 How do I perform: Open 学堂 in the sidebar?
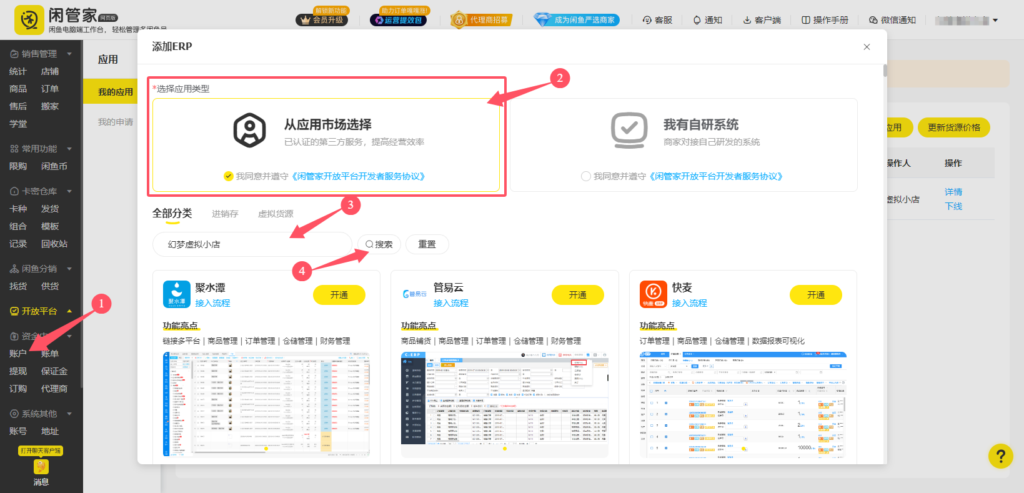[x=18, y=123]
